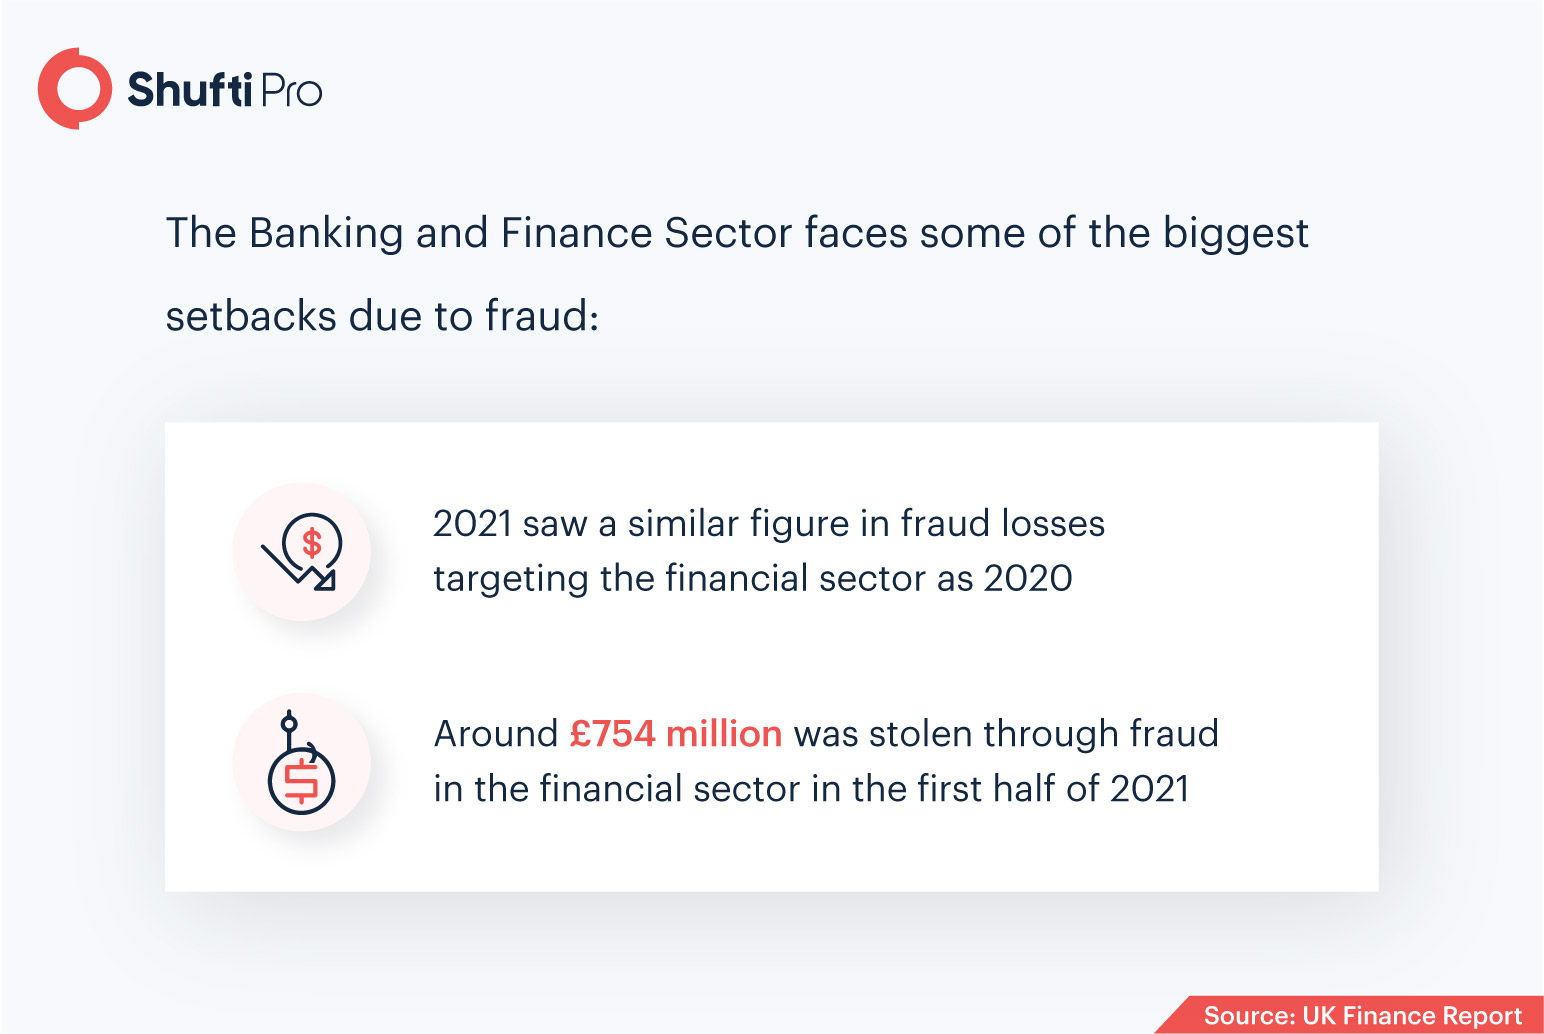The height and width of the screenshot is (1034, 1544).
Task: Click the word 'Around' before £754 million
Action: [496, 734]
